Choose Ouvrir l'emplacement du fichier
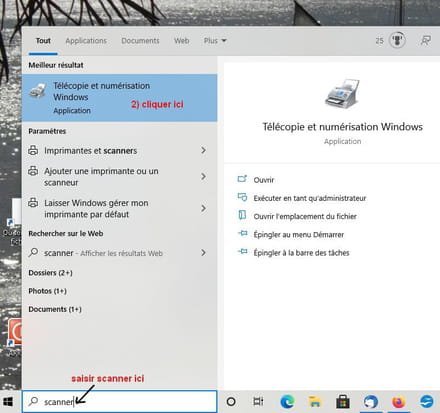Image resolution: width=440 pixels, height=413 pixels. pyautogui.click(x=305, y=216)
